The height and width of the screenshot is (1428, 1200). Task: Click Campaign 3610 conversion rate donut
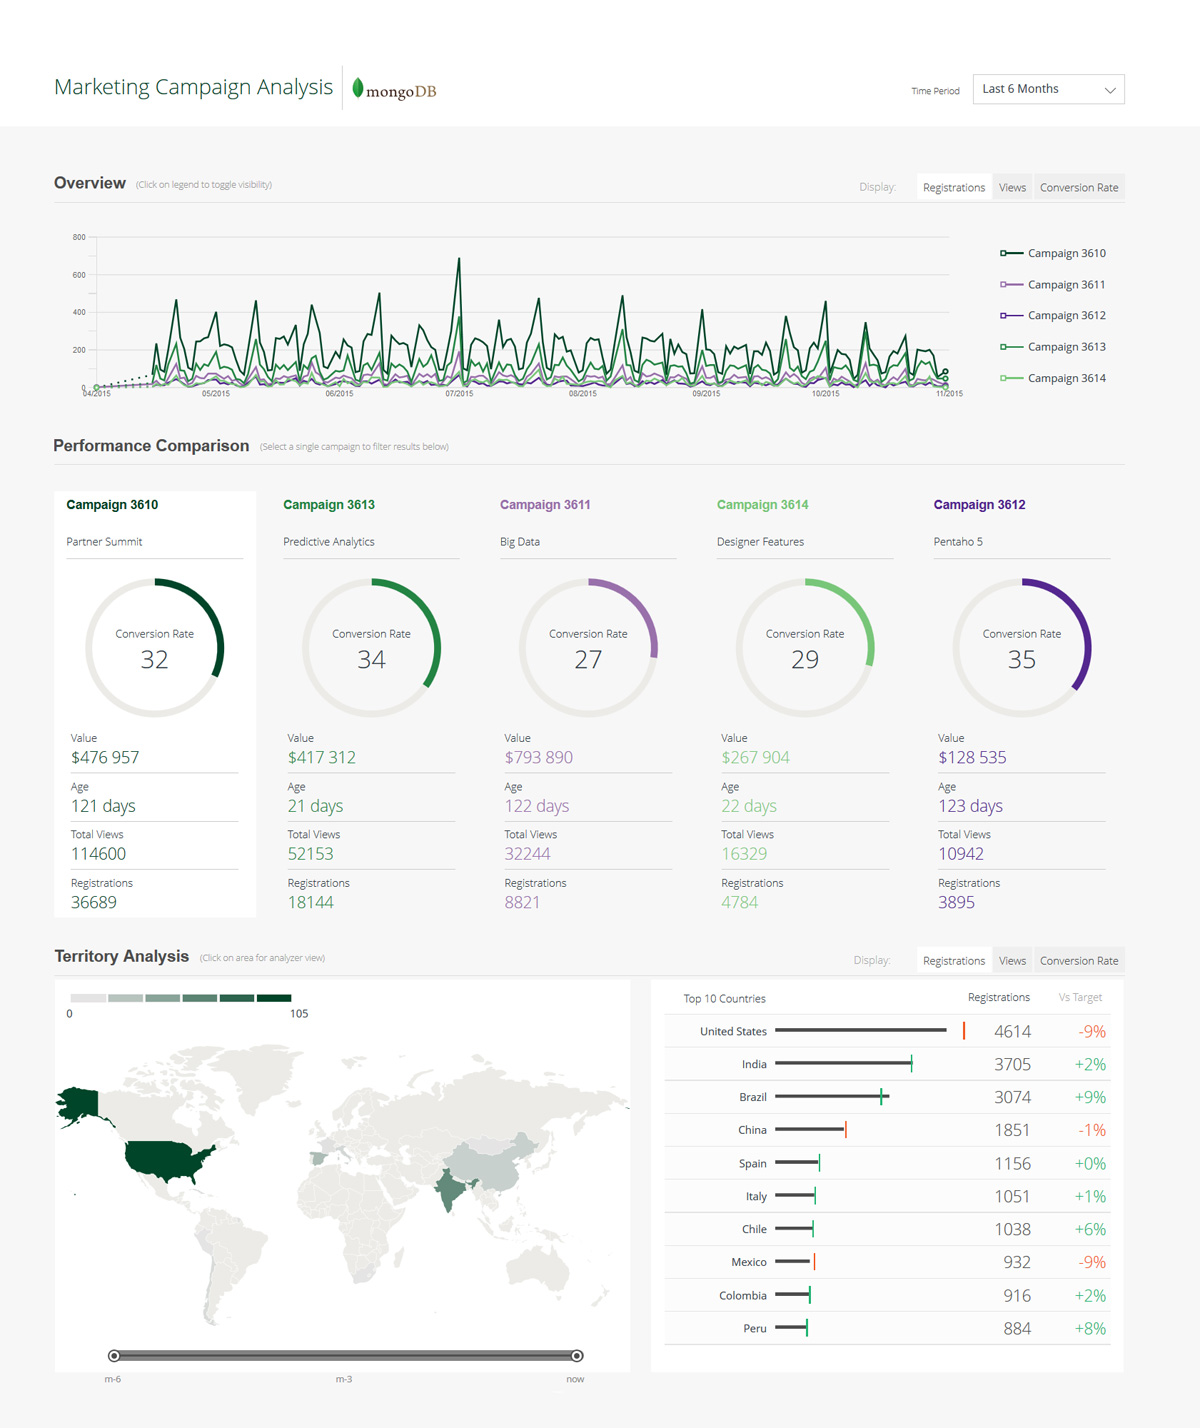coord(155,647)
